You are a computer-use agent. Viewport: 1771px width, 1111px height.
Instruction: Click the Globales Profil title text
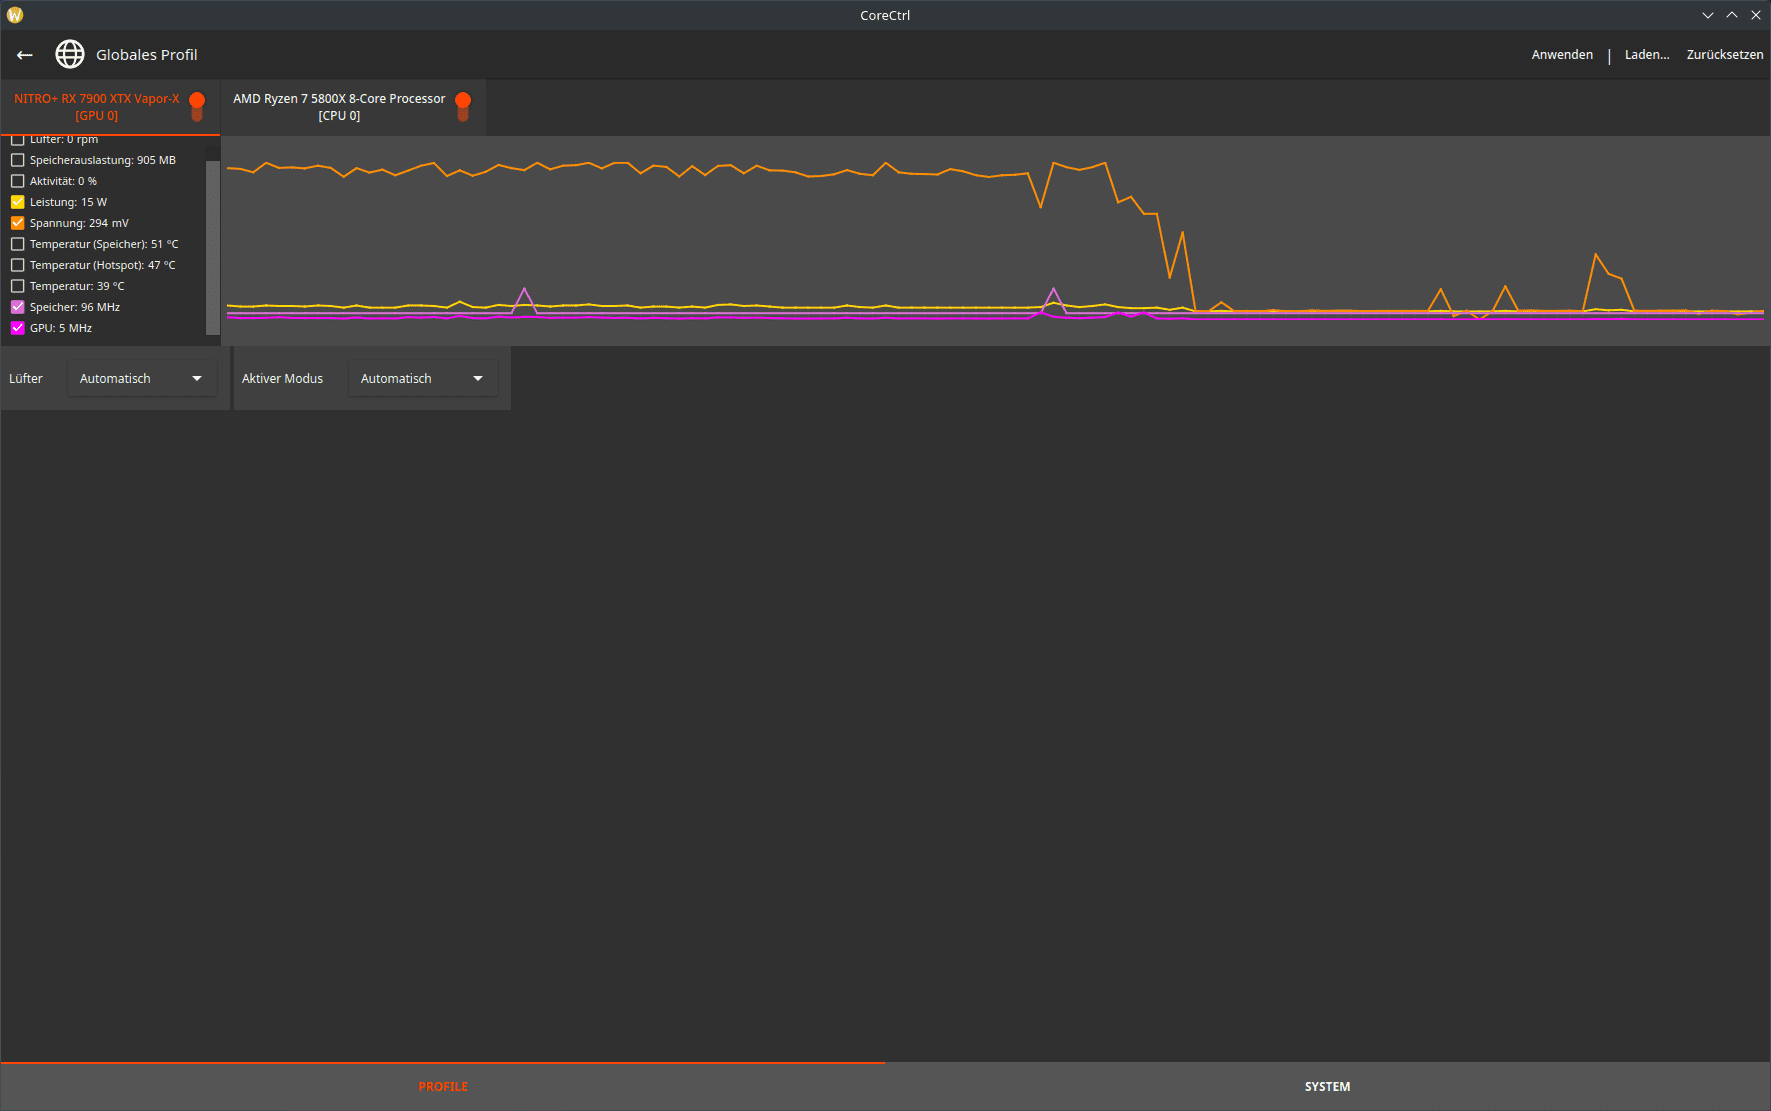coord(147,55)
